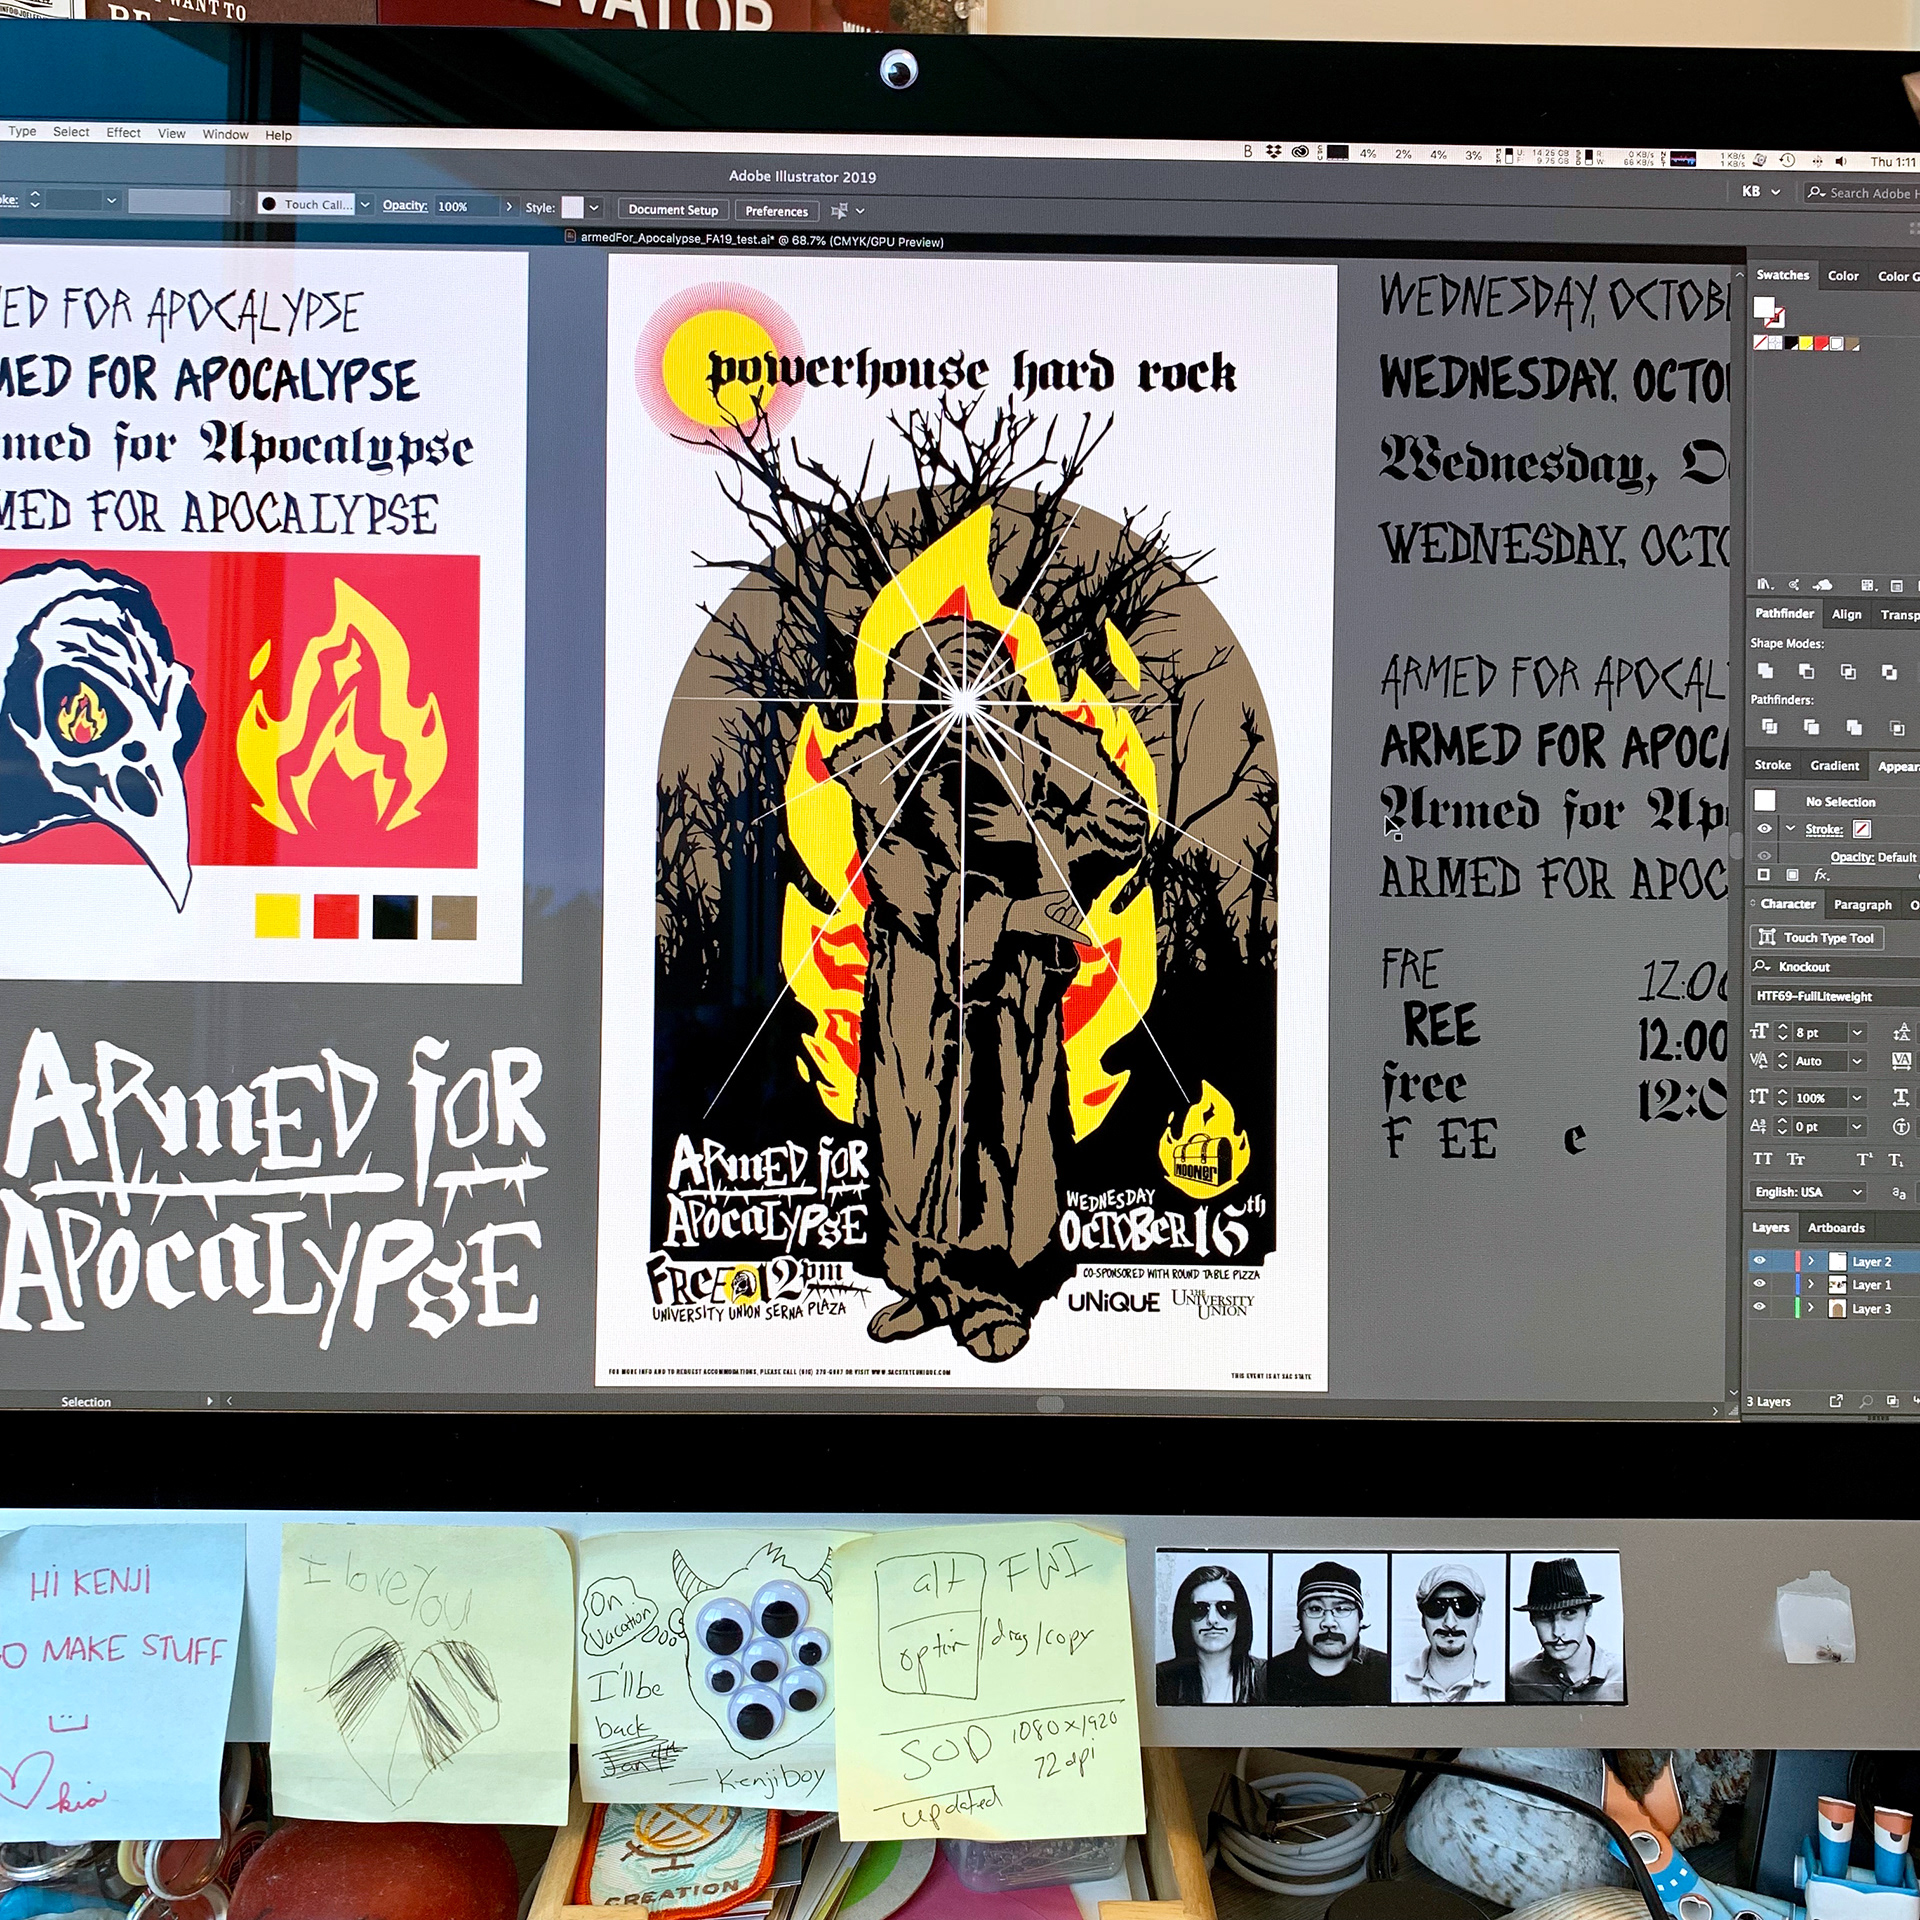Image resolution: width=1920 pixels, height=1920 pixels.
Task: Expand Layer 1 contents arrow
Action: point(1811,1285)
